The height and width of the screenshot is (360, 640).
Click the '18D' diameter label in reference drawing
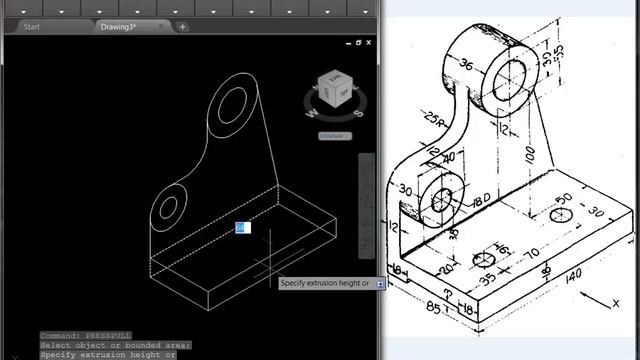(x=481, y=200)
